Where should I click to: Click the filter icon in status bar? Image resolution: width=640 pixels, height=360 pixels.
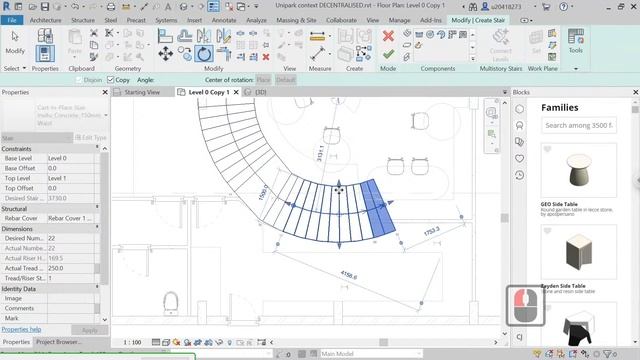pos(607,354)
